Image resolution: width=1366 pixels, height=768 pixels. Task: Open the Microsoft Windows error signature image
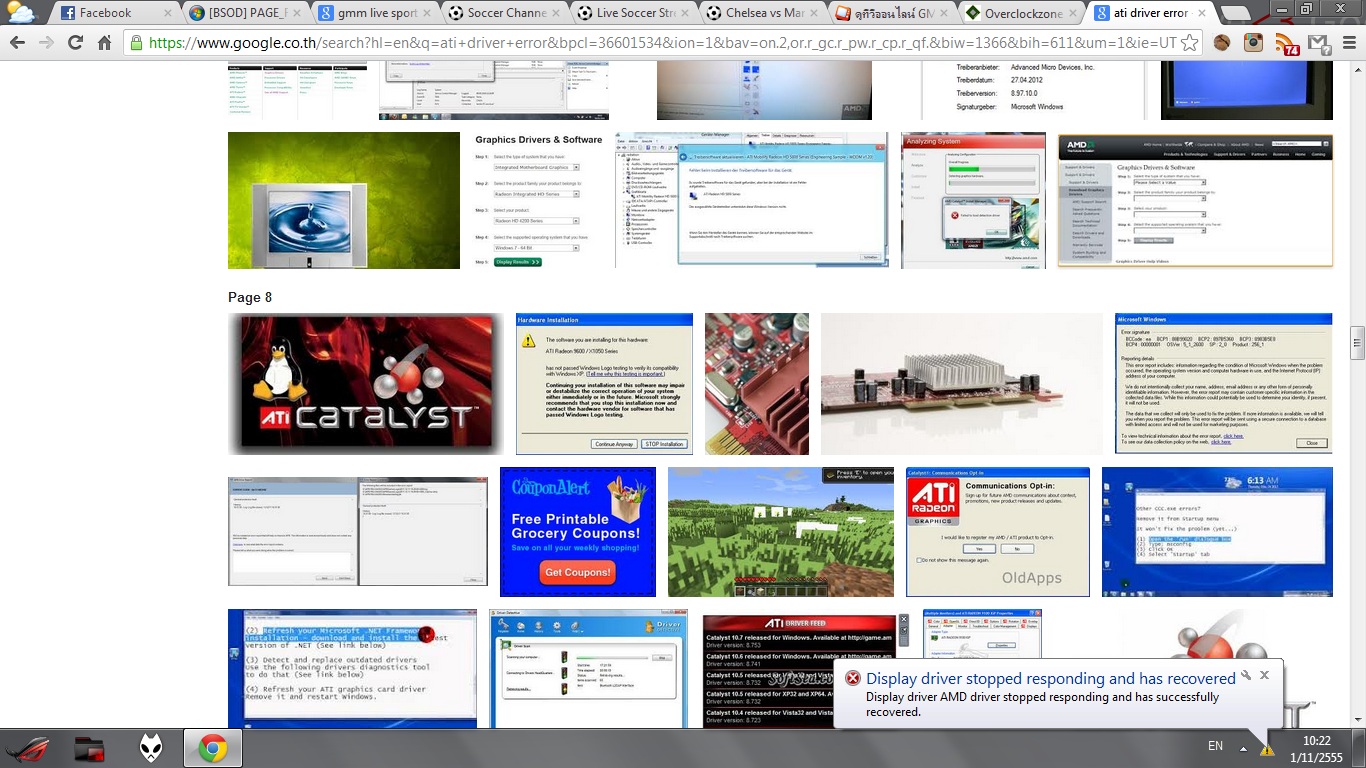pos(1224,384)
